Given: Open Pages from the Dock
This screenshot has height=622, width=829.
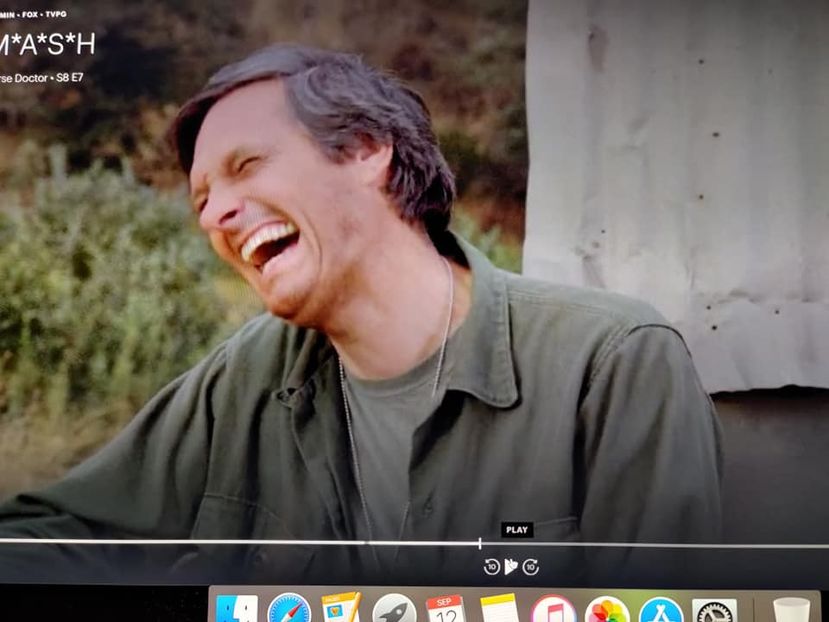Looking at the screenshot, I should [x=341, y=608].
